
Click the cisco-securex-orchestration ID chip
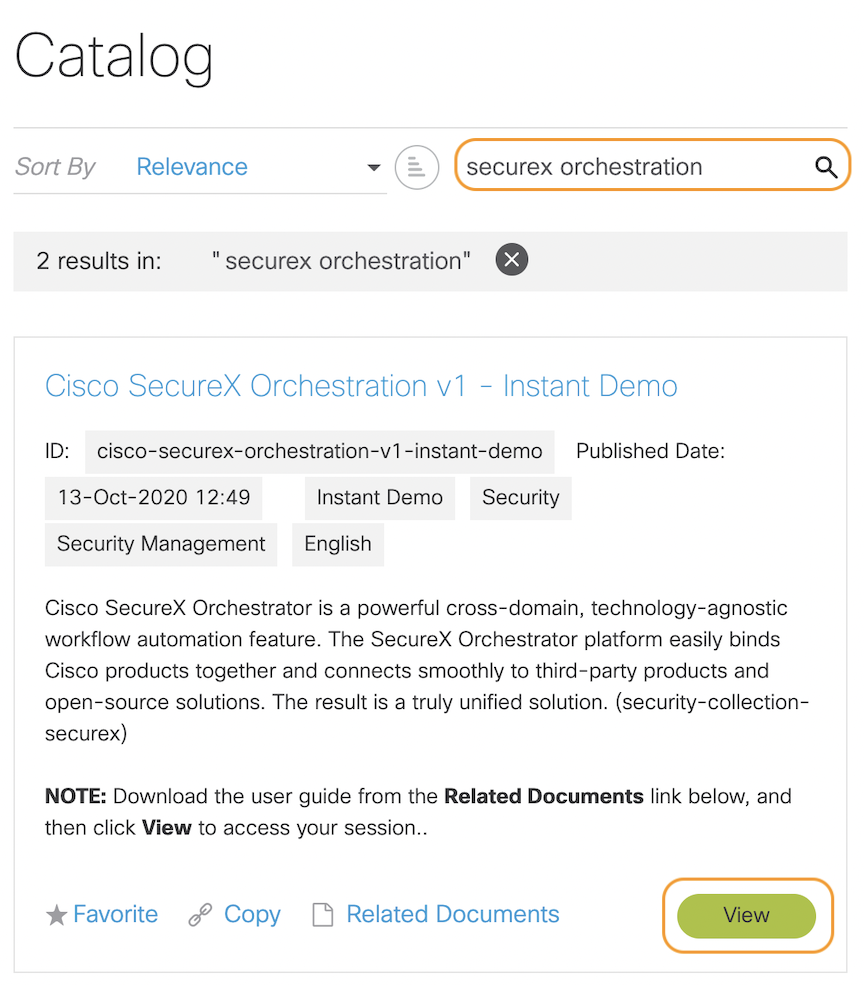point(319,451)
